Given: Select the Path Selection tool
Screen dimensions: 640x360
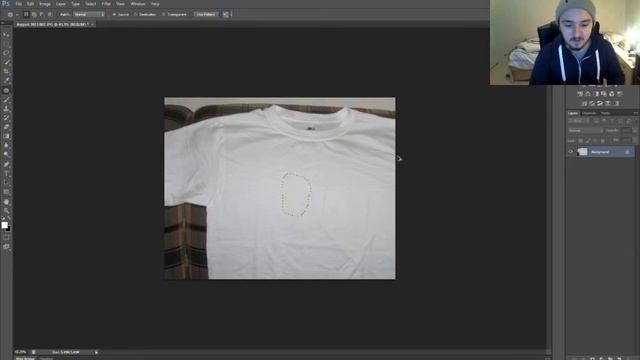Looking at the screenshot, I should pyautogui.click(x=6, y=182).
